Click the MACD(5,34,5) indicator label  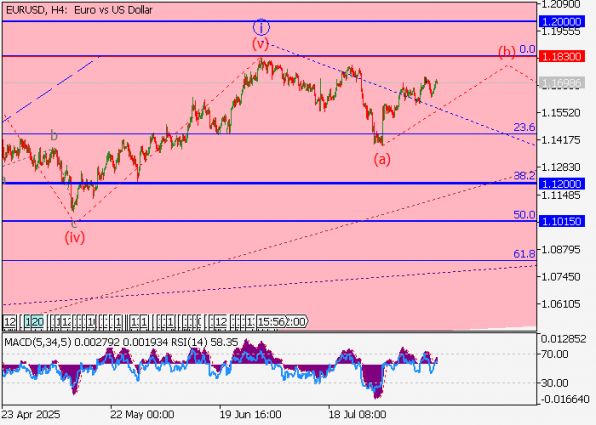[38, 342]
